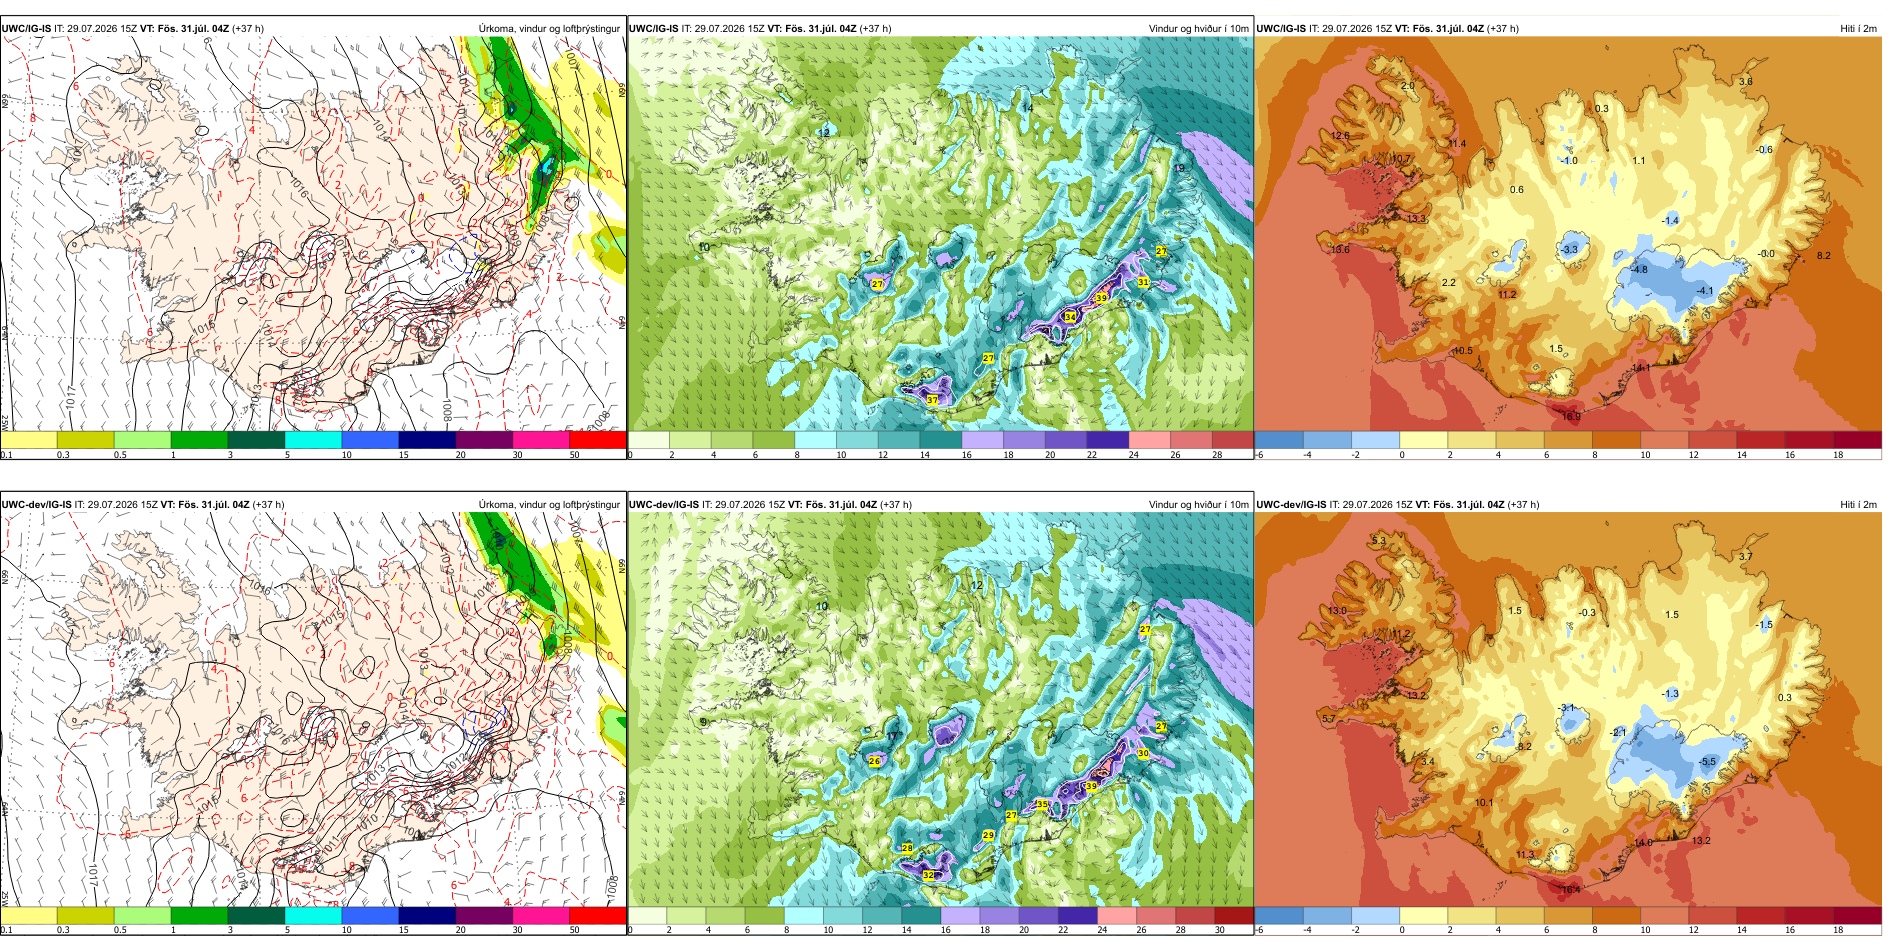Screen dimensions: 1900x950
Task: Click the 16.9 value in top temperature map
Action: tap(1571, 417)
